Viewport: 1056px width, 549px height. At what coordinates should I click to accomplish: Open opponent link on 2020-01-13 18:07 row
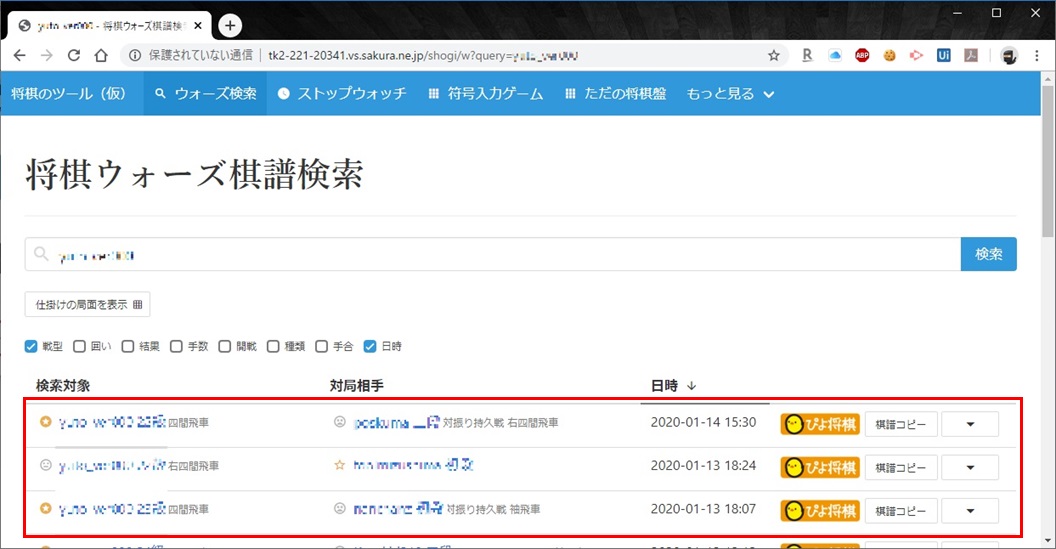[398, 509]
